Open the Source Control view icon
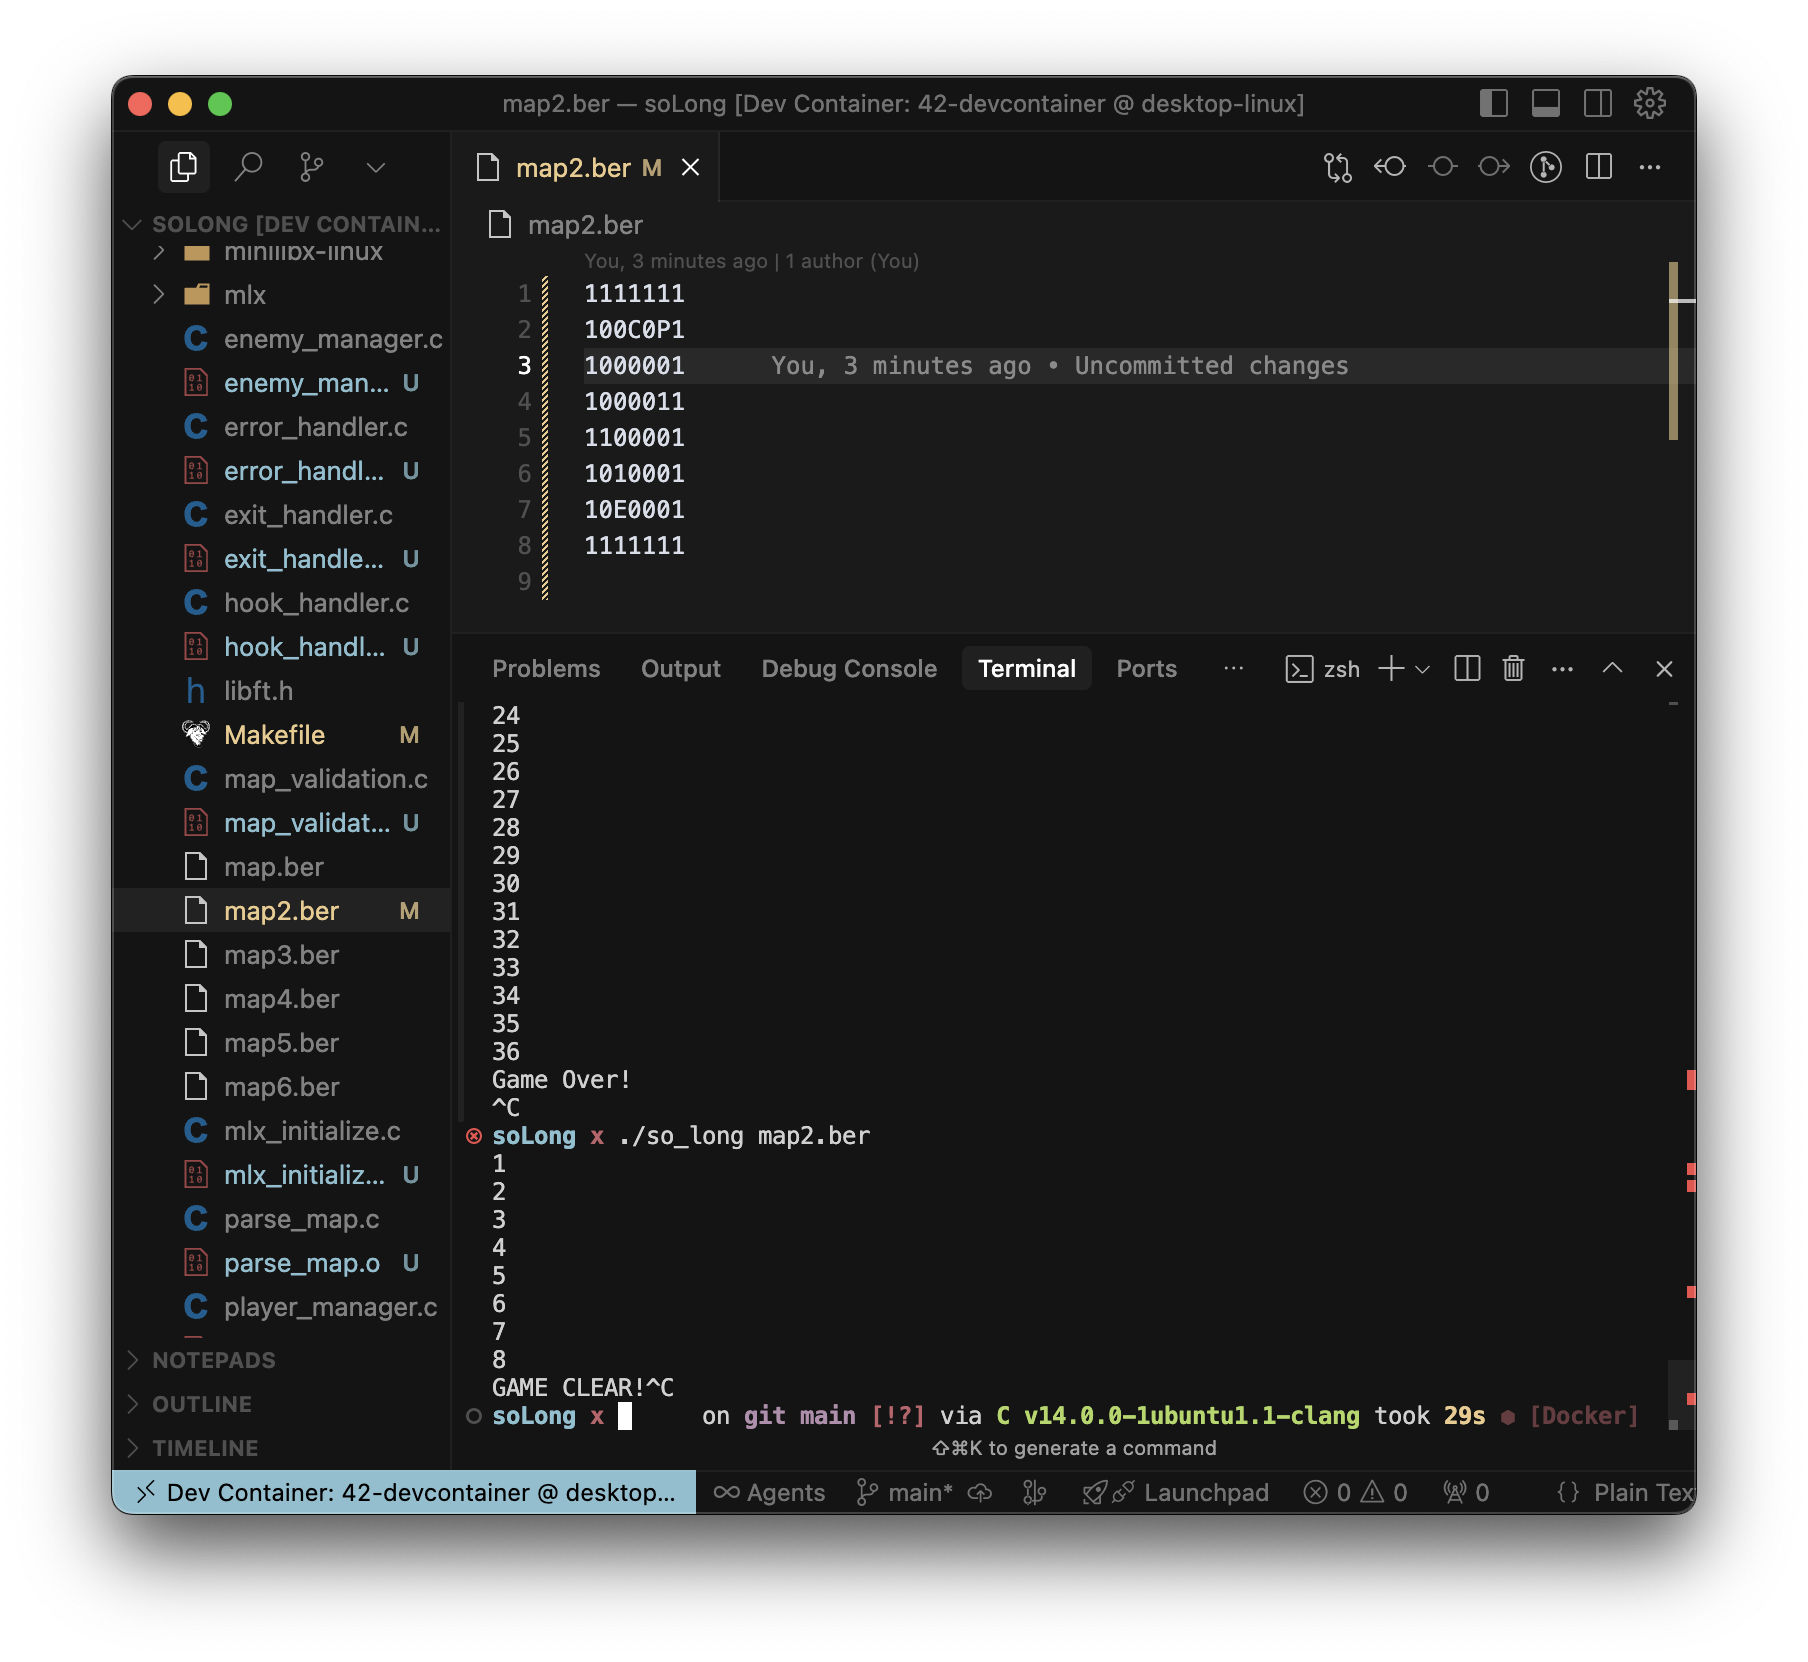 pos(311,167)
